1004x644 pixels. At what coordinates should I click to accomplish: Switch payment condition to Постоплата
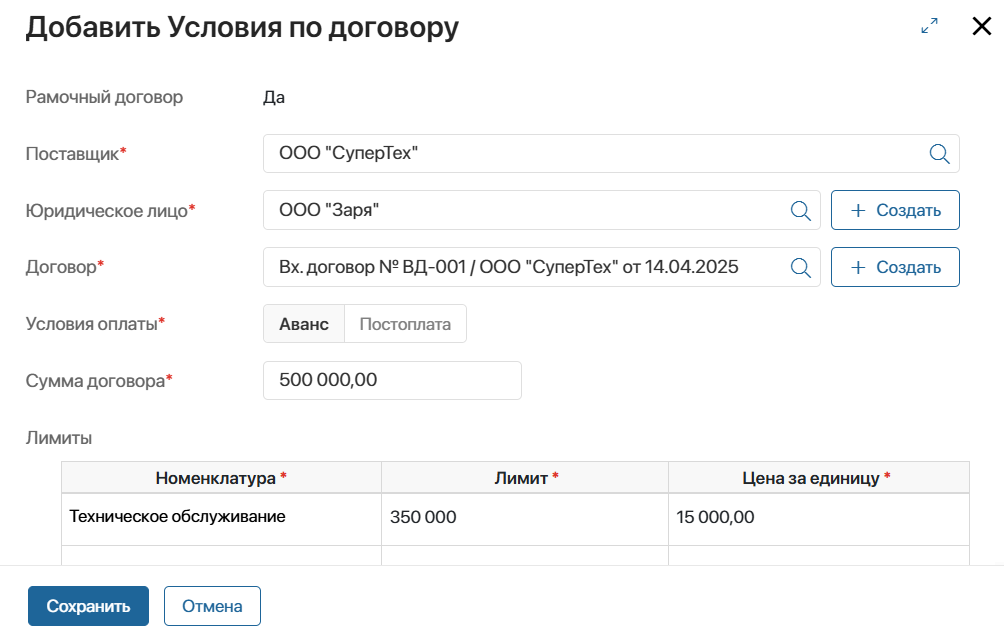tap(405, 324)
